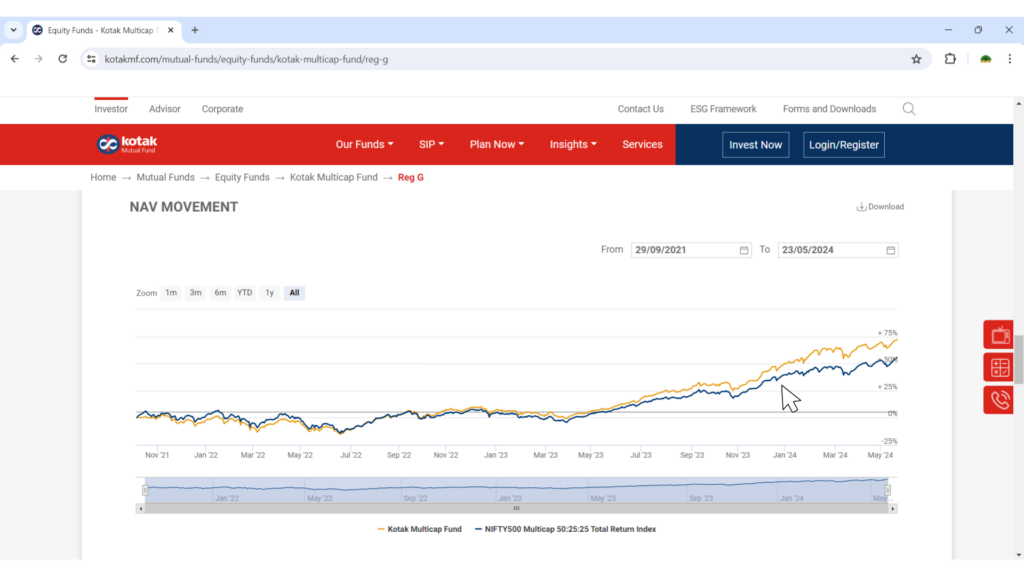The width and height of the screenshot is (1024, 576).
Task: Click the Invest Now button
Action: coord(756,145)
